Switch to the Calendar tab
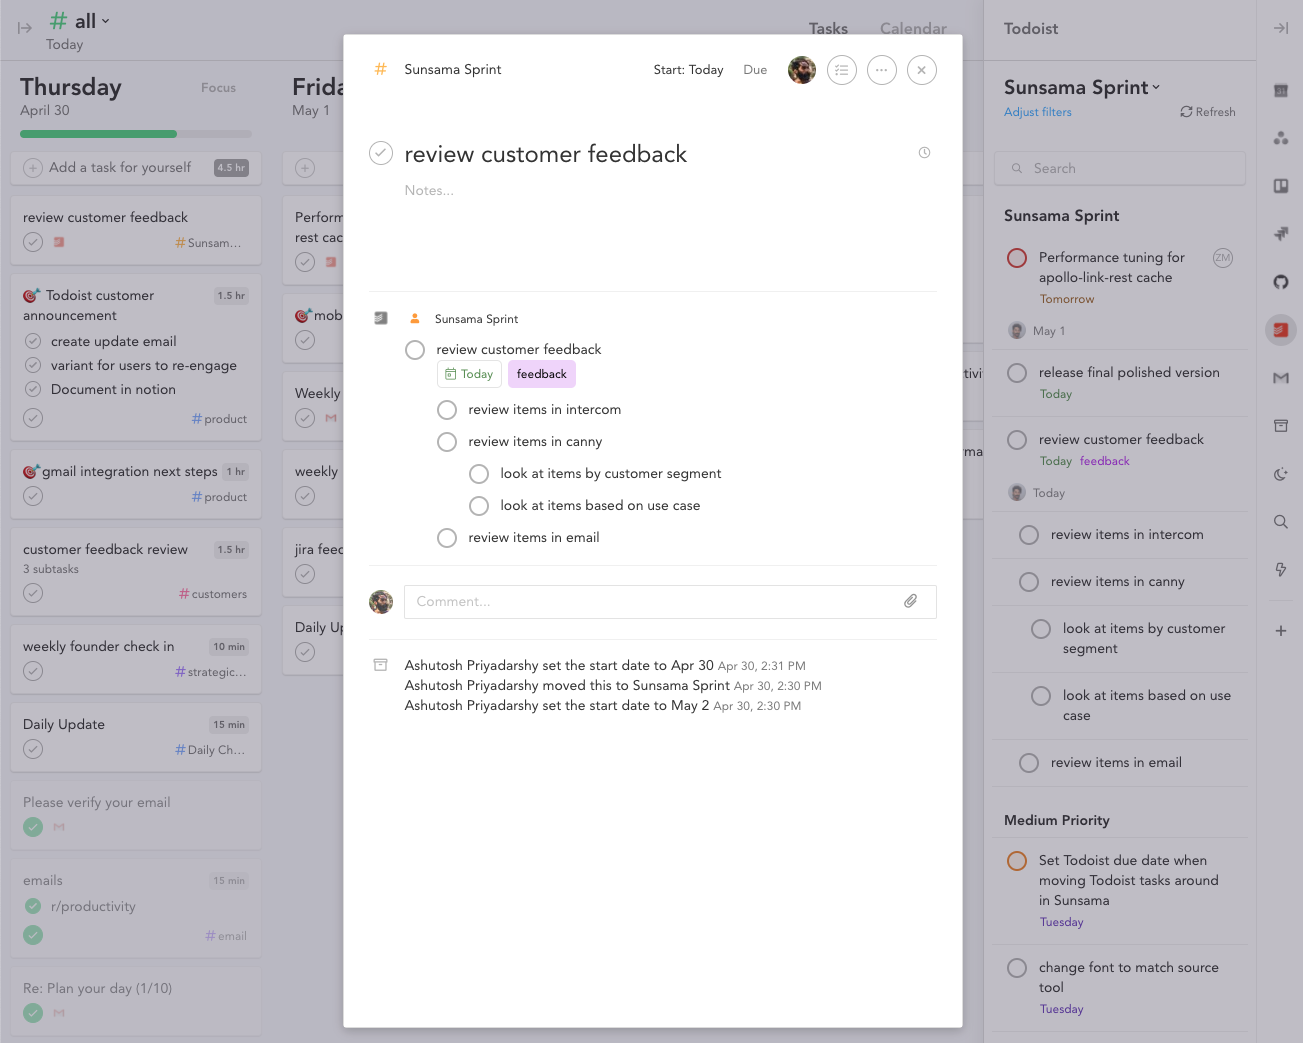The image size is (1303, 1043). (x=913, y=28)
